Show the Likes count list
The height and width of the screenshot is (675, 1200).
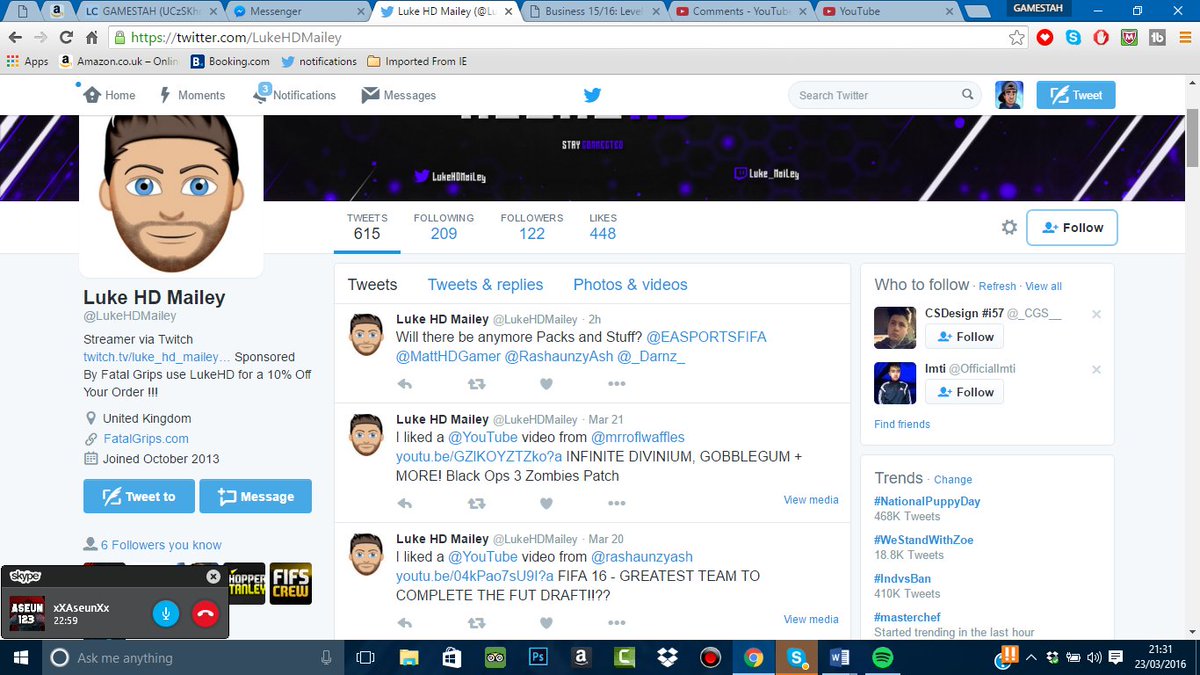603,227
